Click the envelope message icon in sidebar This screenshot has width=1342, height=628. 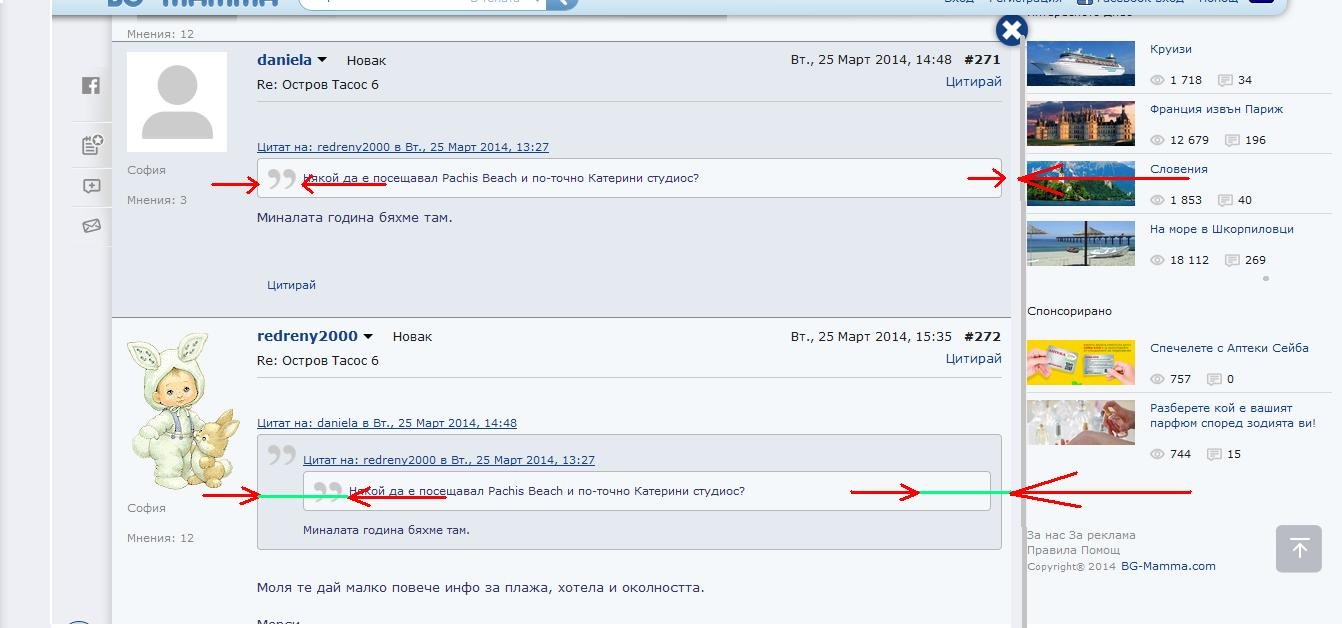[x=91, y=226]
